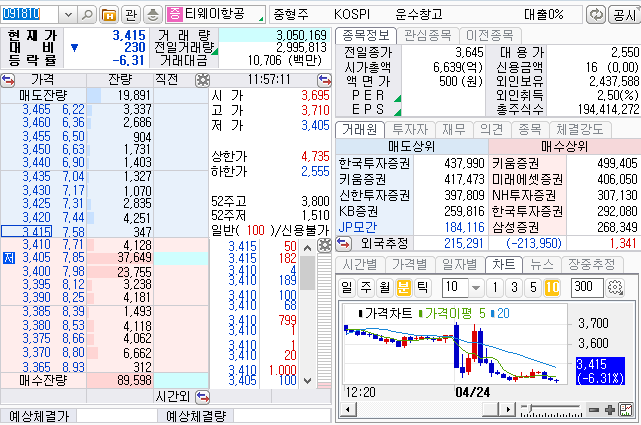Click the pink 증 badge icon
Screen dimensions: 641x425
point(175,14)
